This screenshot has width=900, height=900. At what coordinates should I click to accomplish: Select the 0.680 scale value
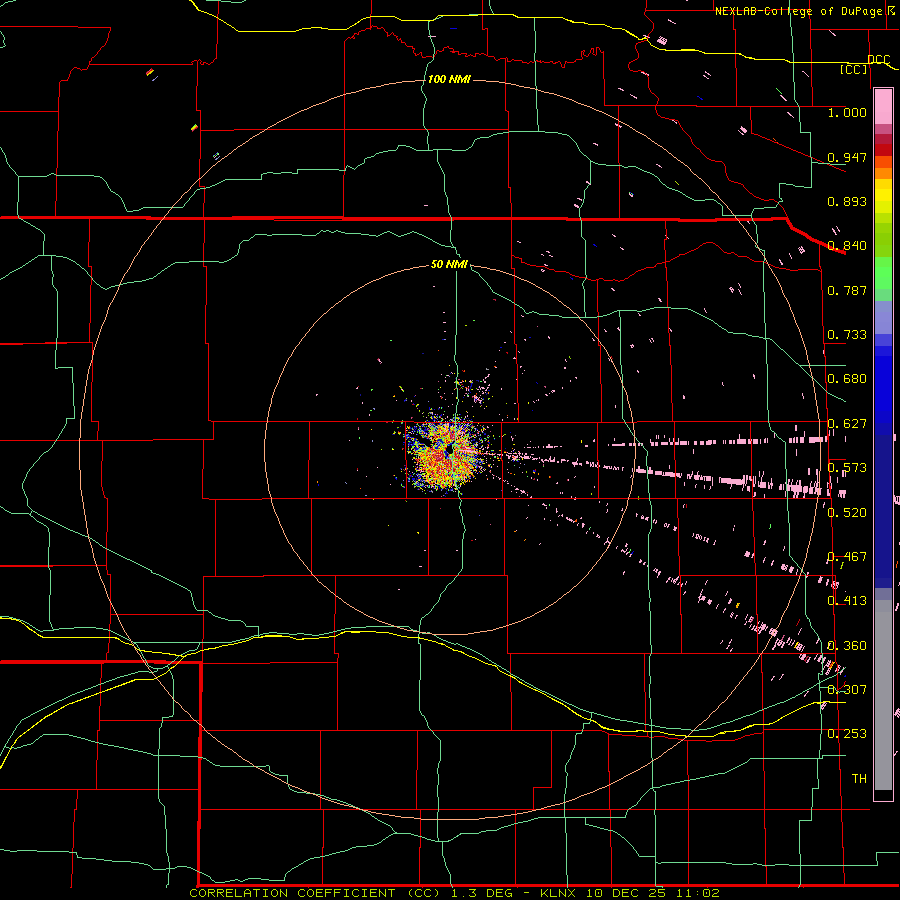(x=847, y=379)
